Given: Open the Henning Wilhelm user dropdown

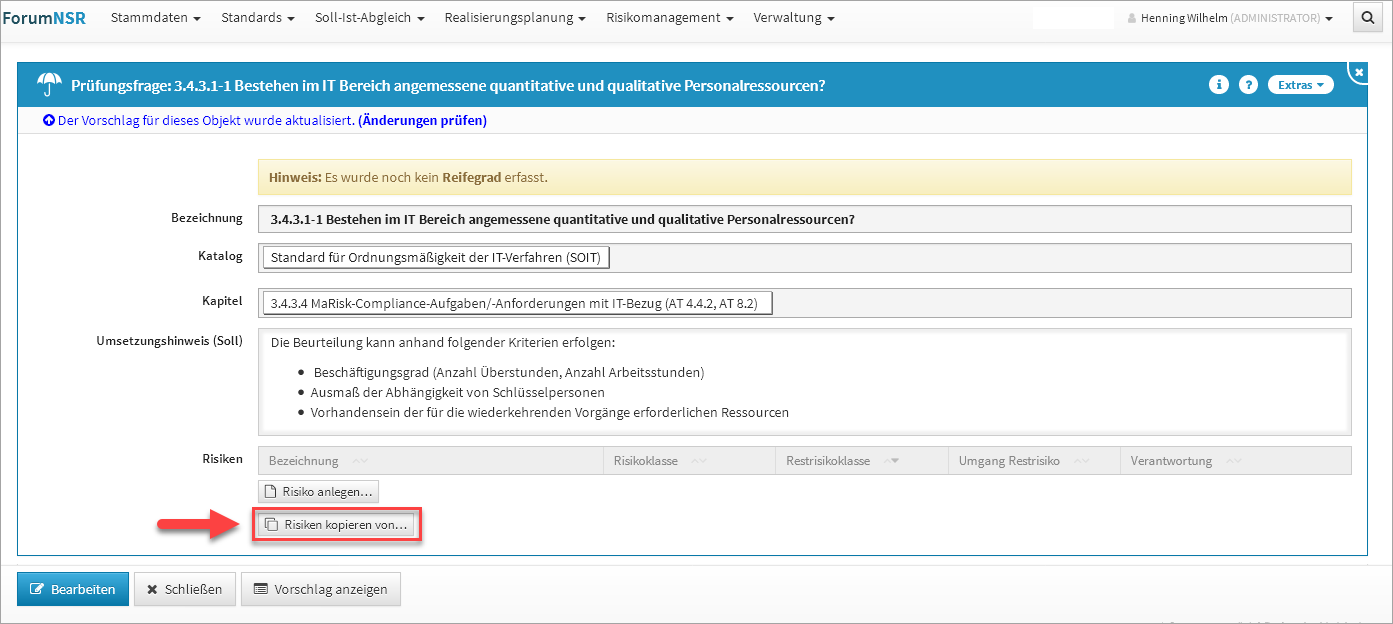Looking at the screenshot, I should point(1230,18).
